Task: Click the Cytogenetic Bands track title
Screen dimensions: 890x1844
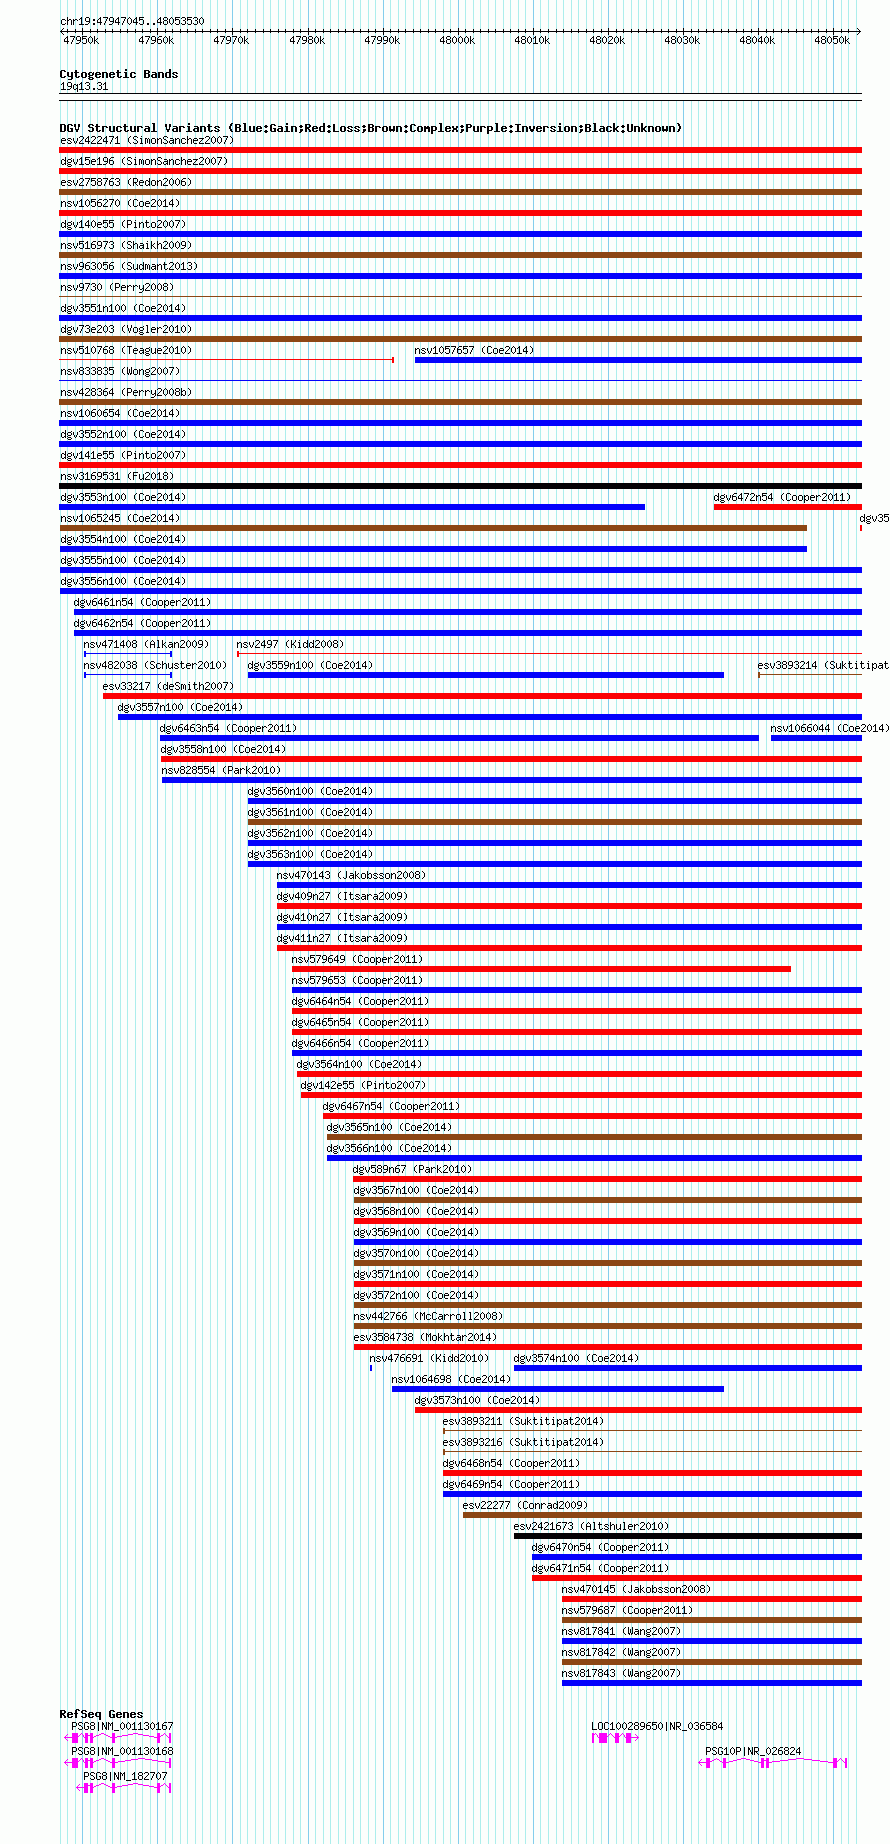Action: click(119, 74)
